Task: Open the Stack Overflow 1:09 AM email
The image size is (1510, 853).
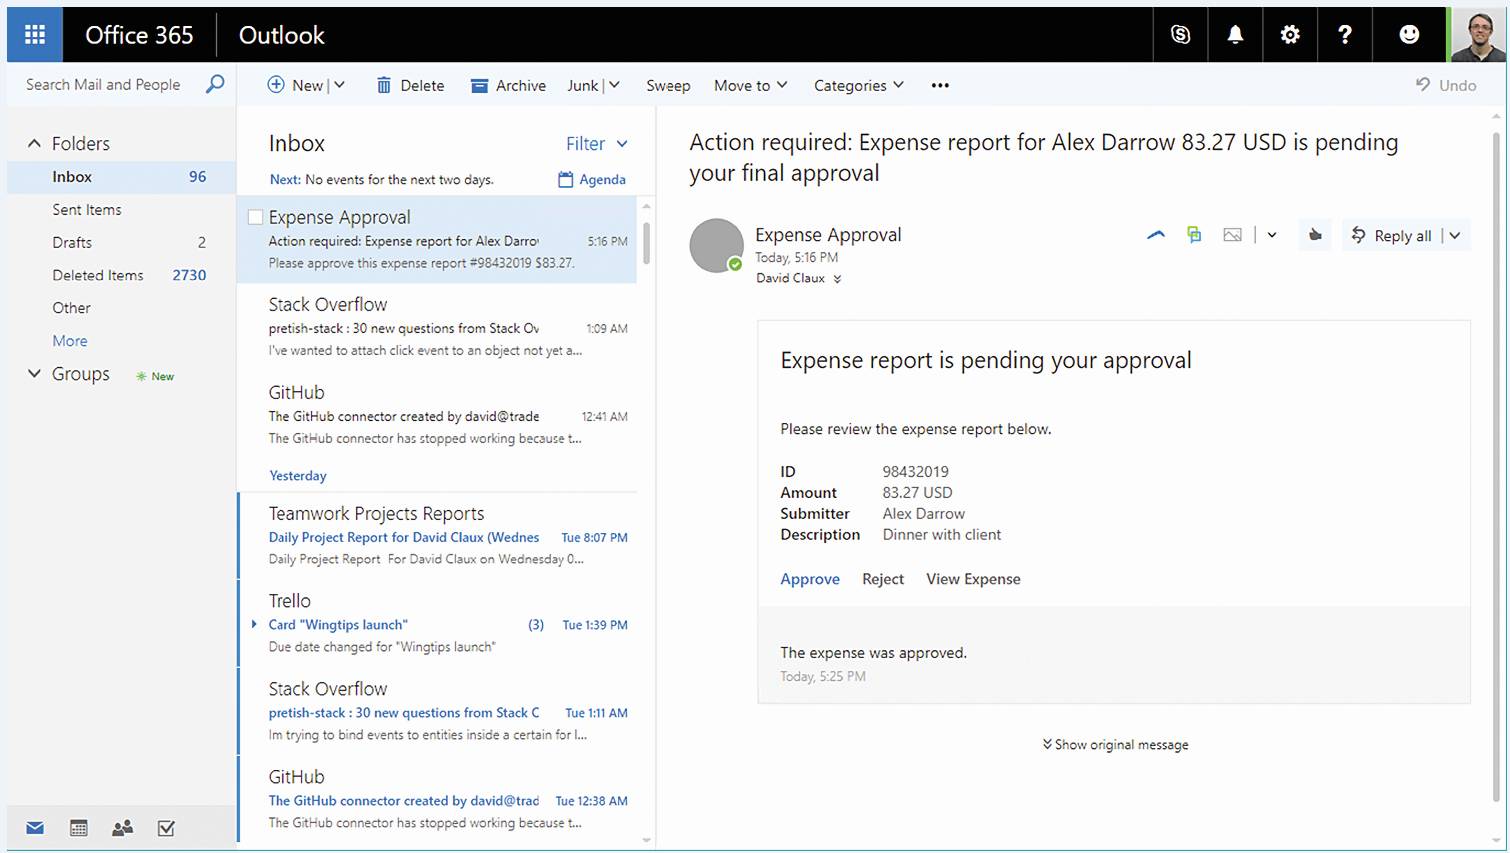Action: point(437,327)
